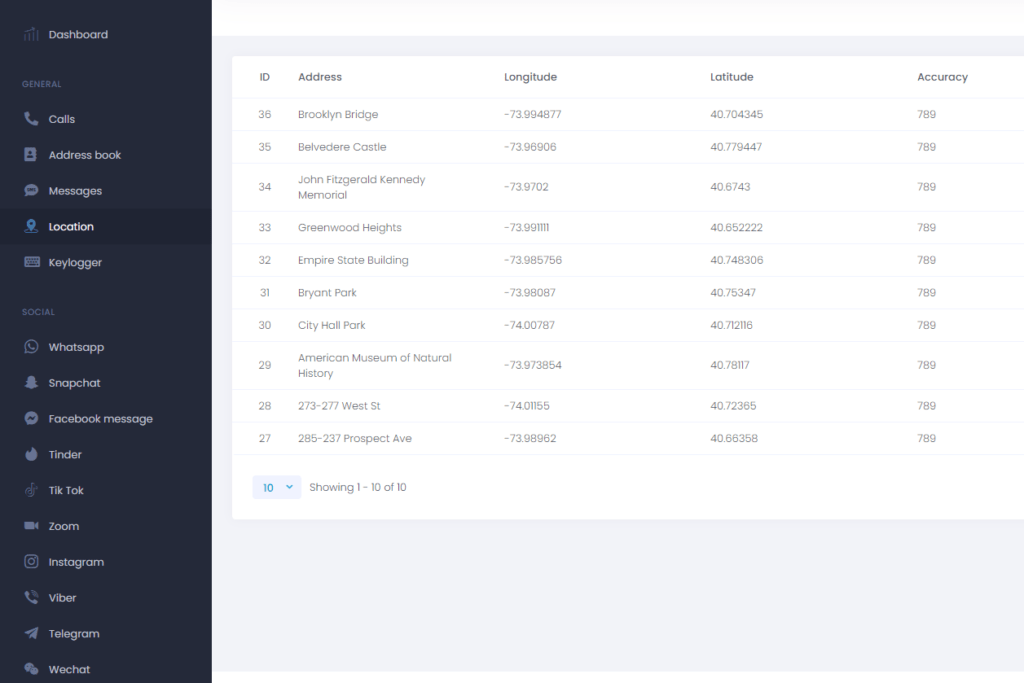The width and height of the screenshot is (1024, 683).
Task: Click American Museum of Natural History address
Action: click(374, 365)
